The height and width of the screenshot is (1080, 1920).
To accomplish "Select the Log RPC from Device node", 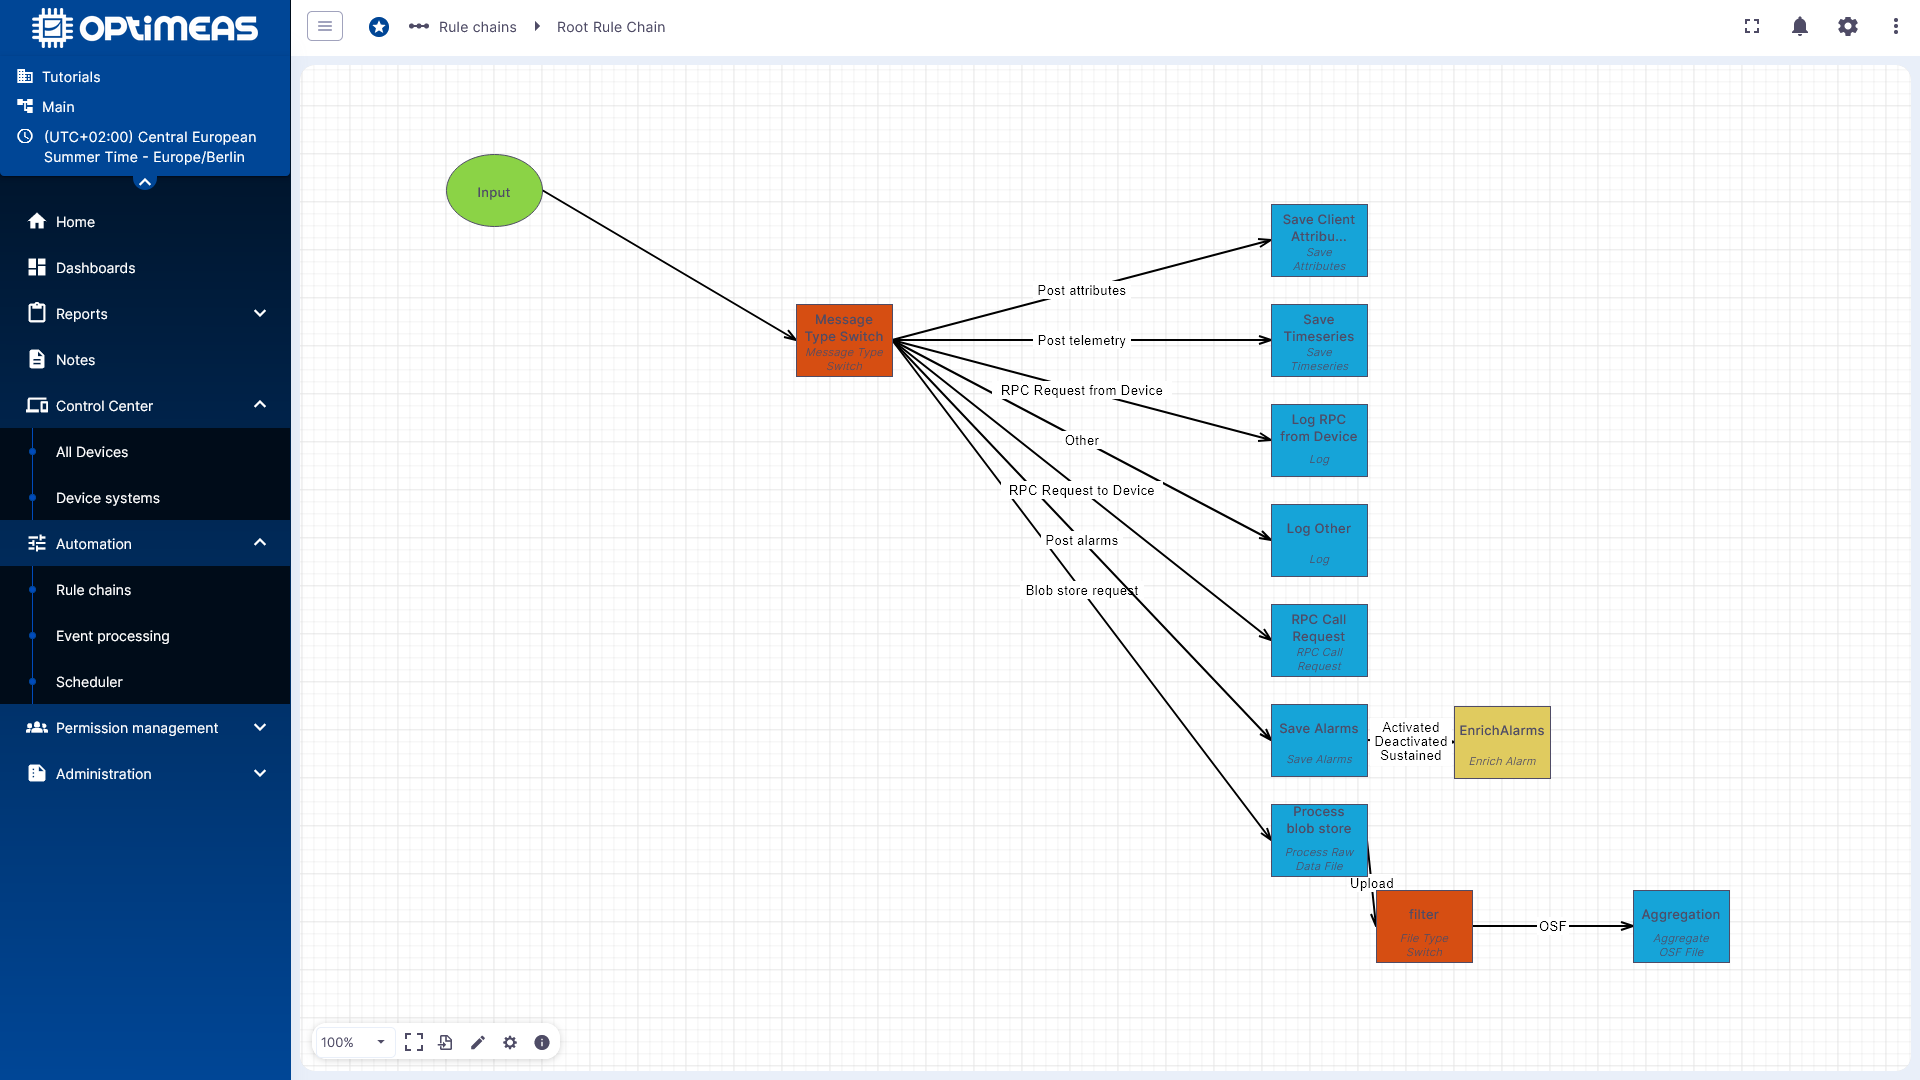I will pos(1319,441).
